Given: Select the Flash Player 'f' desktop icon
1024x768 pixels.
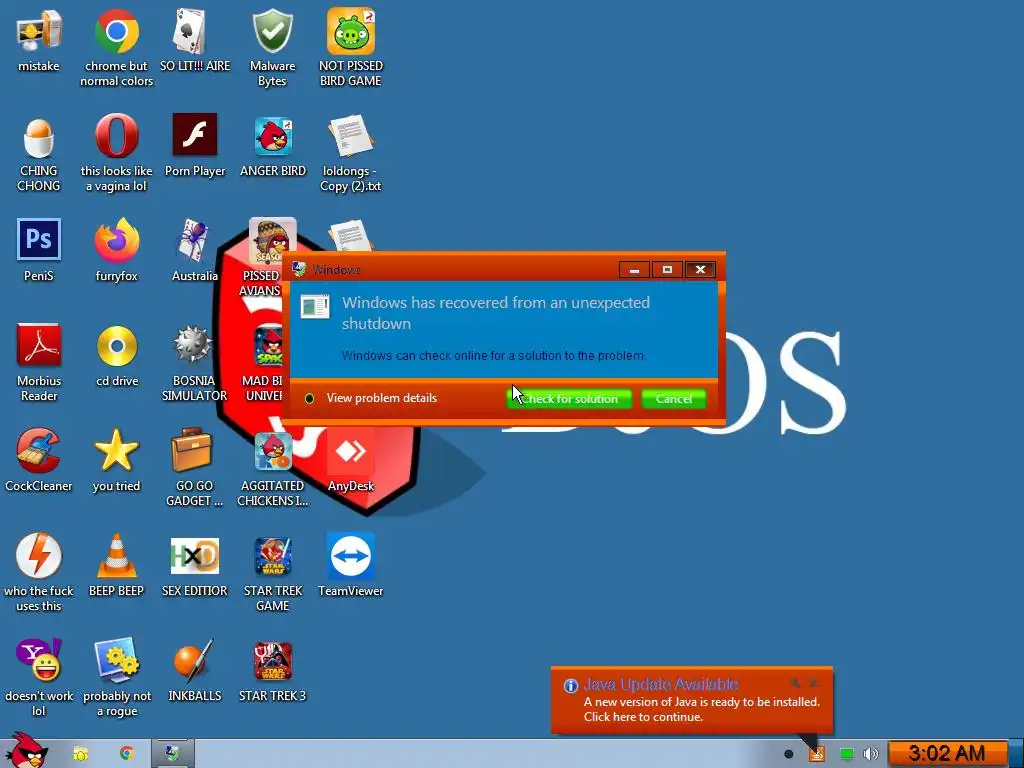Looking at the screenshot, I should 195,135.
